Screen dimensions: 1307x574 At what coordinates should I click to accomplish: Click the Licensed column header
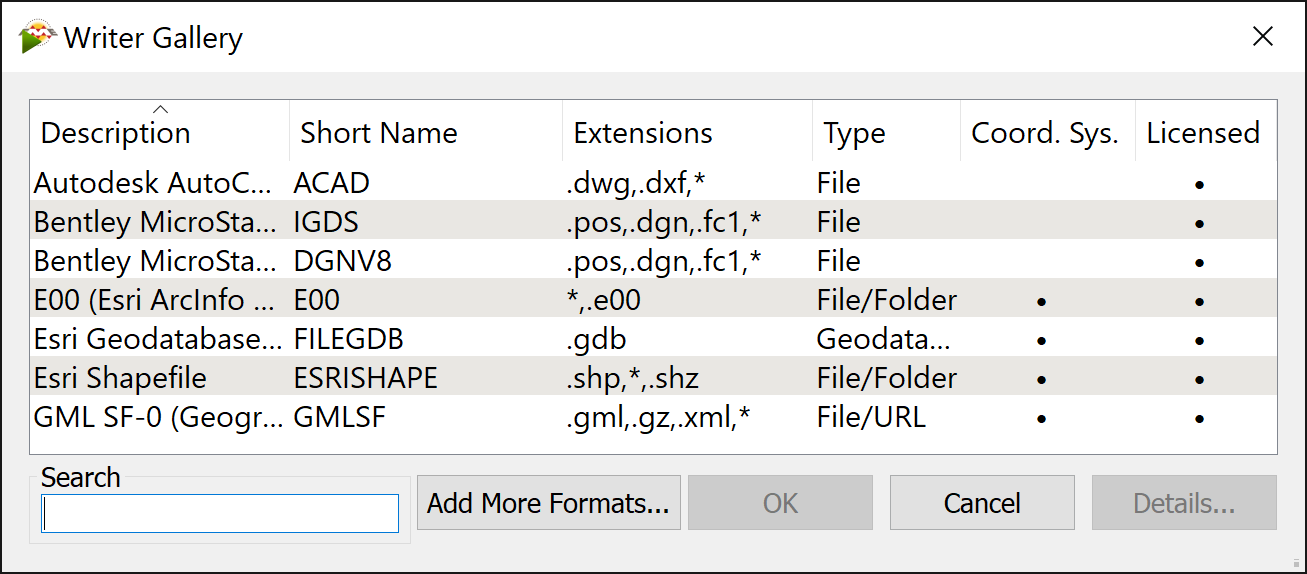tap(1203, 133)
